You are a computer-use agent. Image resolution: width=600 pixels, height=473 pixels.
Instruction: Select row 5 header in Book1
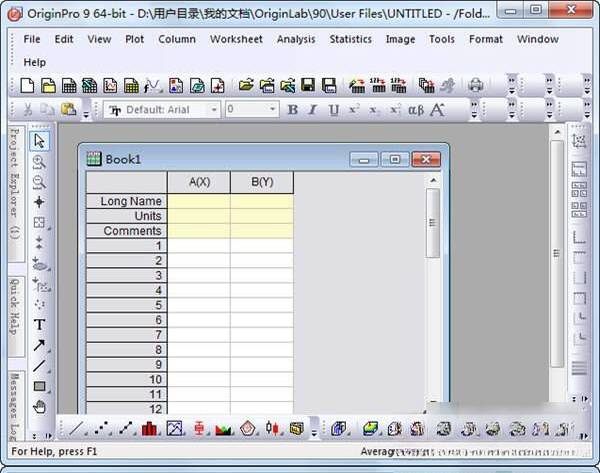pos(127,305)
